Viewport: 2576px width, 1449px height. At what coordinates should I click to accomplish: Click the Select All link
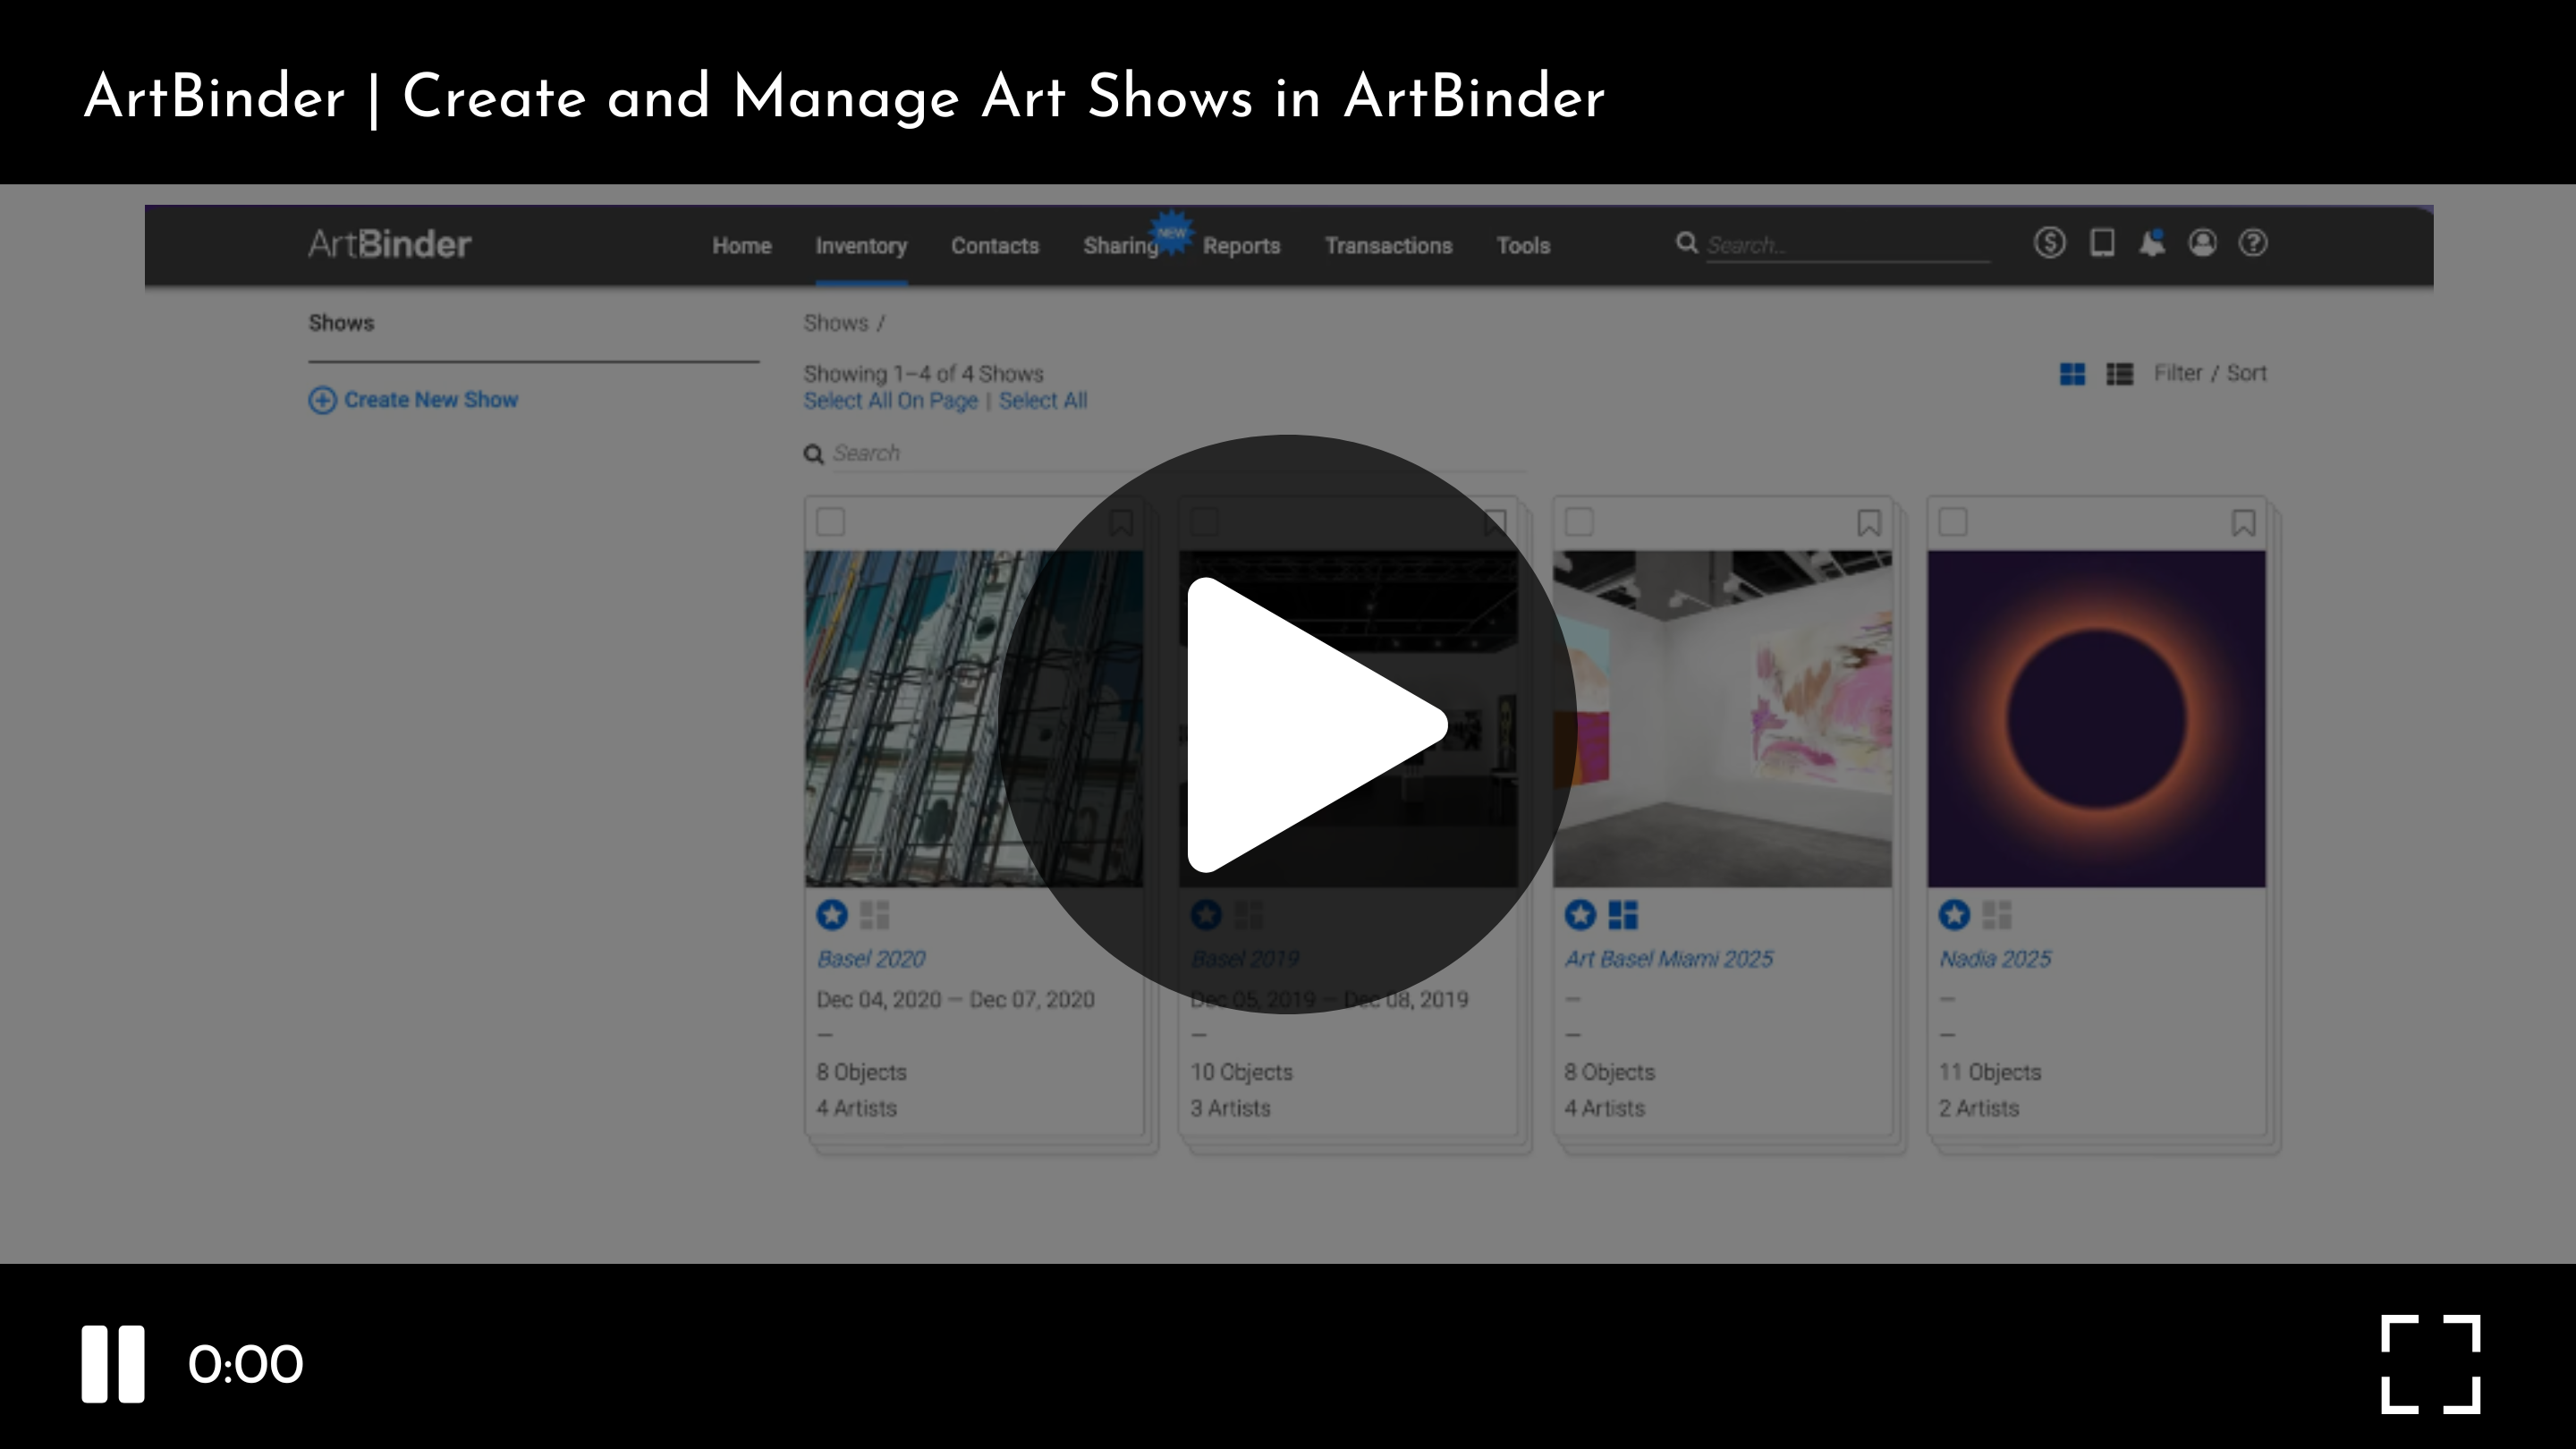coord(1043,401)
